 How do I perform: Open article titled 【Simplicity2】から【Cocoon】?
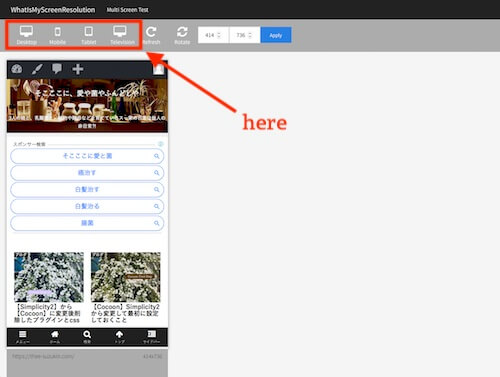(47, 313)
